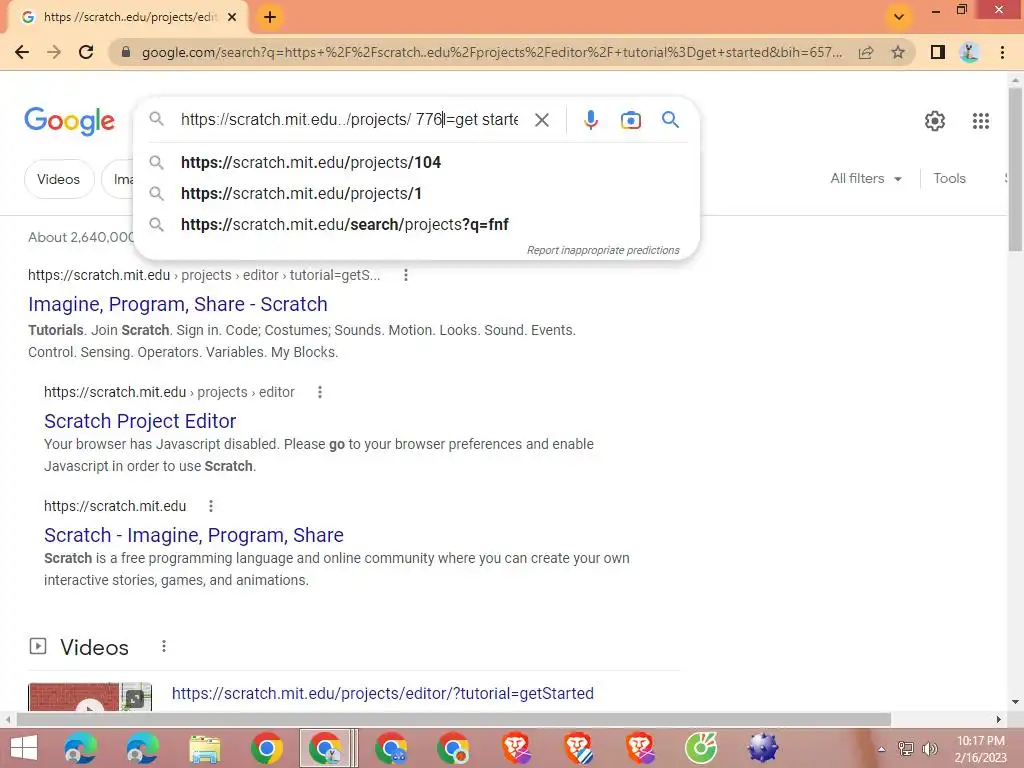Viewport: 1024px width, 768px height.
Task: Open options for the projects › editor result
Action: (319, 392)
